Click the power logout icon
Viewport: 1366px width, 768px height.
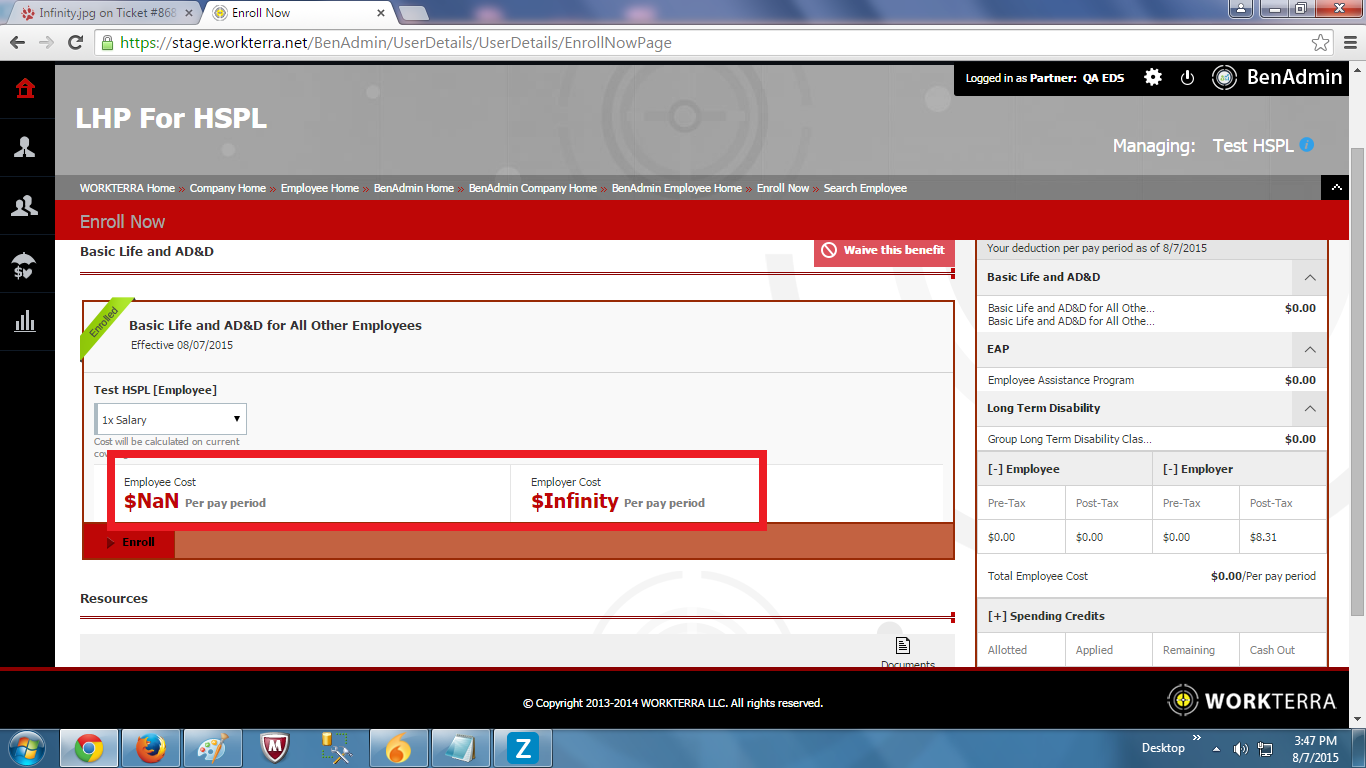tap(1187, 77)
